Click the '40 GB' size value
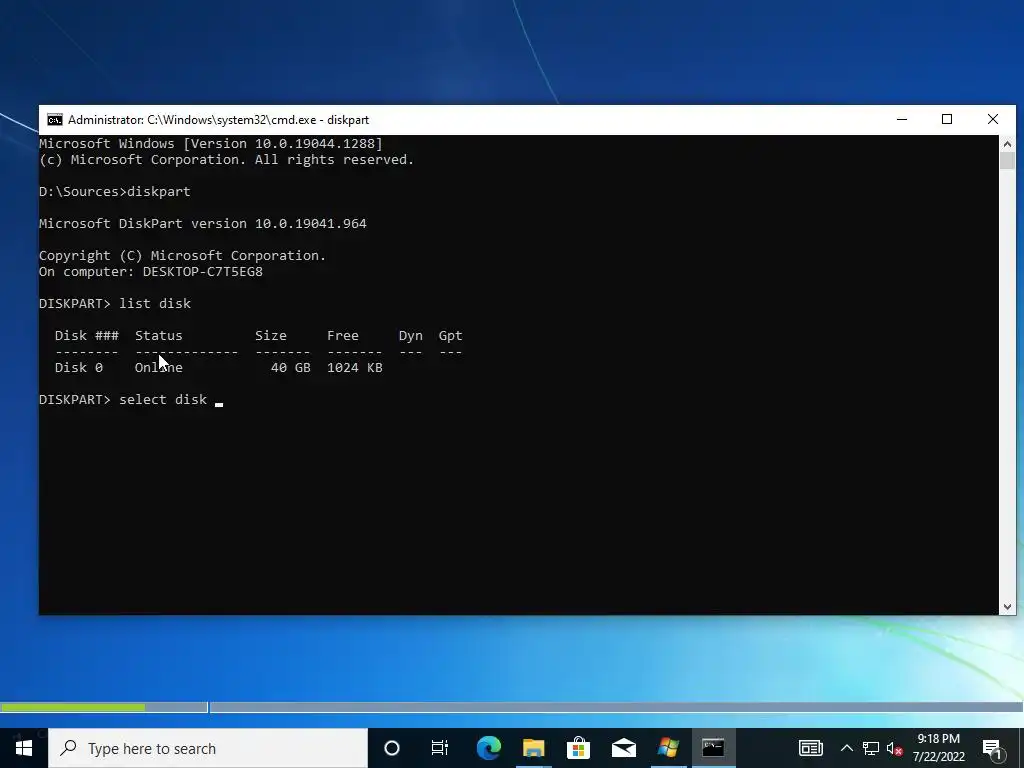The width and height of the screenshot is (1024, 768). point(291,368)
